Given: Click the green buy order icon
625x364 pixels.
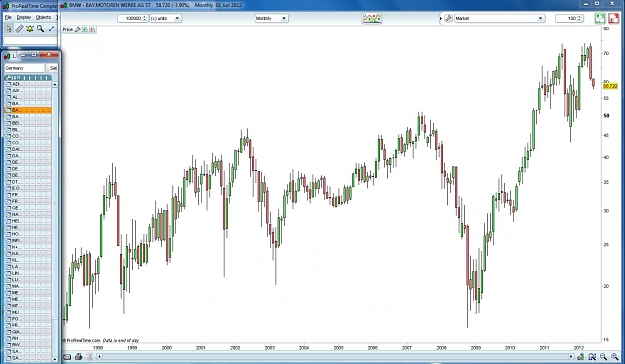Looking at the screenshot, I should (600, 18).
